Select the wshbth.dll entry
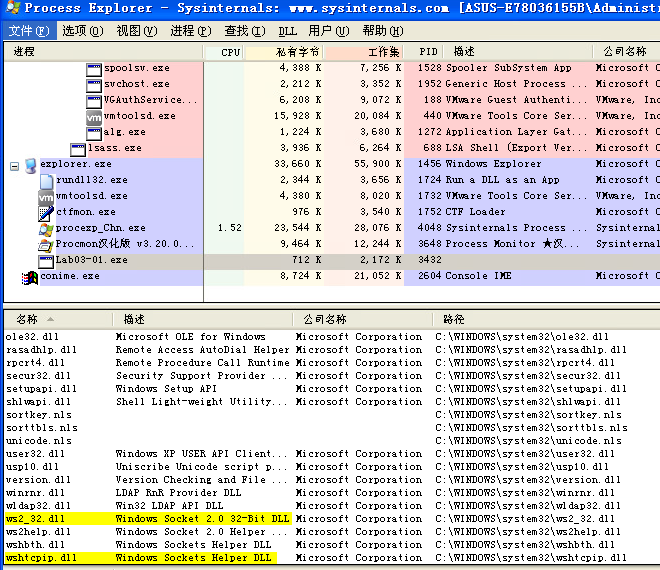 (x=36, y=545)
